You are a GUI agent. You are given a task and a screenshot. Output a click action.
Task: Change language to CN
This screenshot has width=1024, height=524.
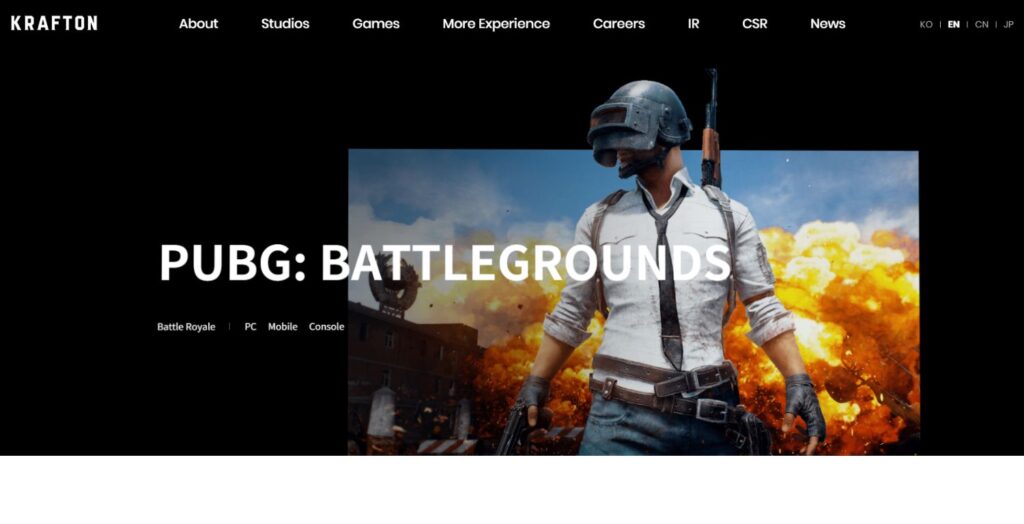[x=981, y=25]
